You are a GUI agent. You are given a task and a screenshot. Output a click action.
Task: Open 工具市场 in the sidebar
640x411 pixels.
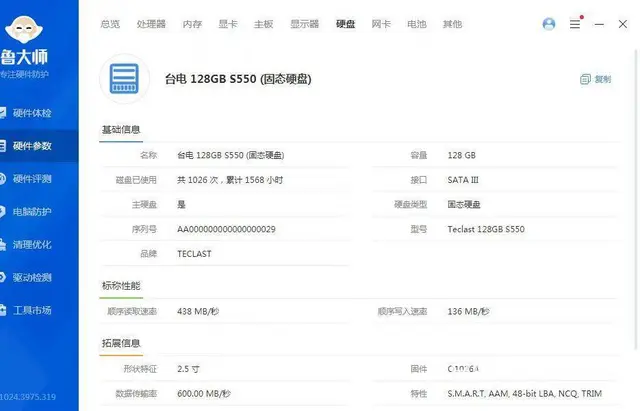click(x=32, y=311)
